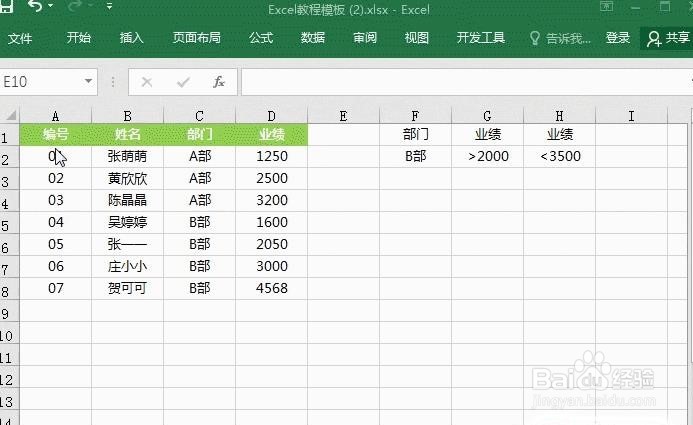Click the 告诉我 lightbulb search box
This screenshot has width=693, height=425.
(560, 38)
